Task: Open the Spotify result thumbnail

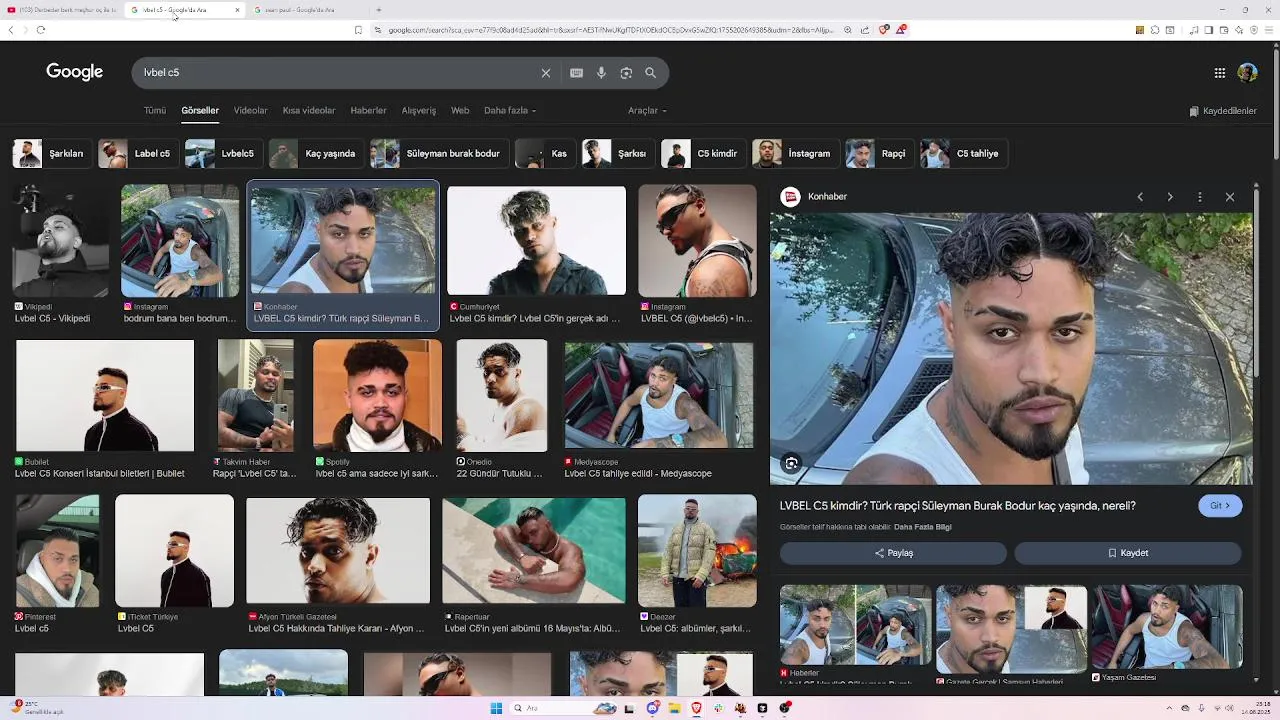Action: pyautogui.click(x=377, y=396)
